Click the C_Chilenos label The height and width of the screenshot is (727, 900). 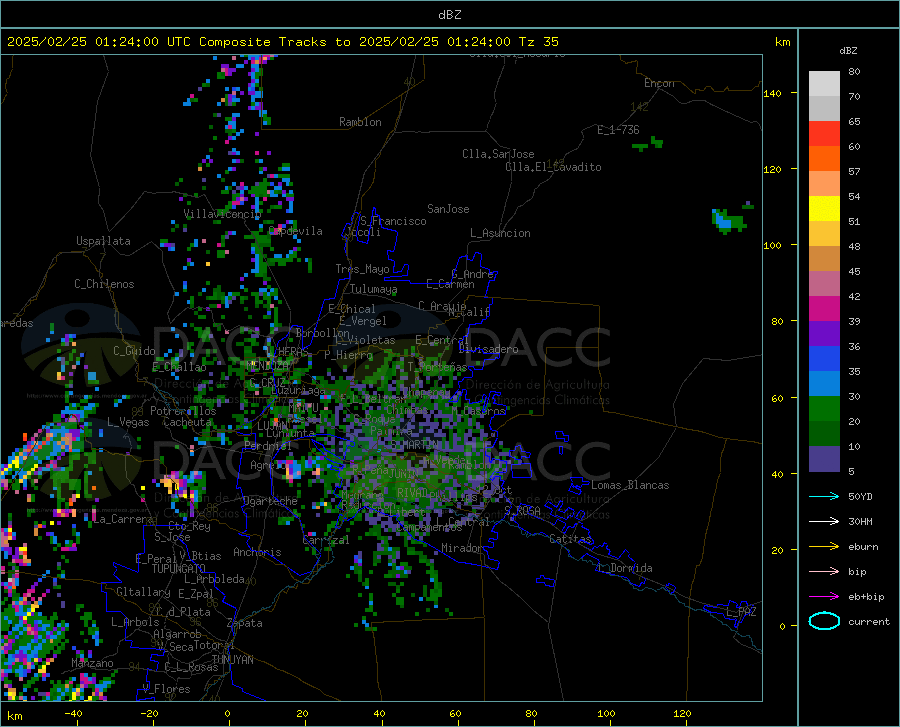[x=104, y=284]
